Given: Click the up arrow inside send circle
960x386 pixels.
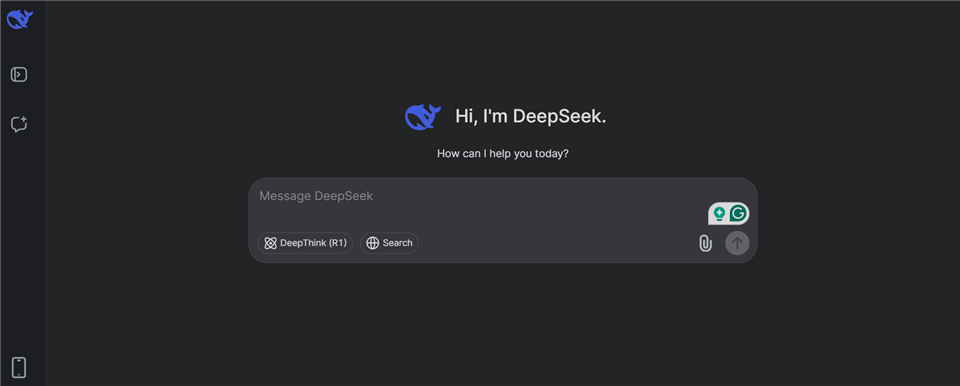Looking at the screenshot, I should 737,243.
